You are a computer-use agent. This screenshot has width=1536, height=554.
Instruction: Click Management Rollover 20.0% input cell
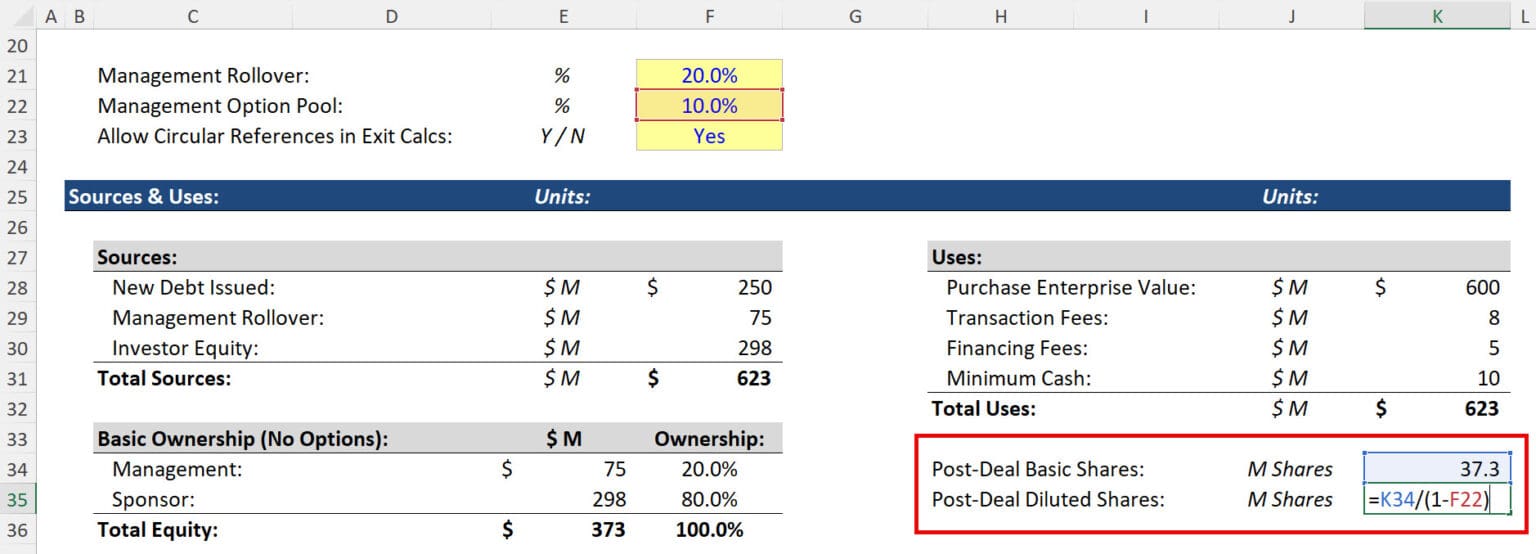coord(709,75)
